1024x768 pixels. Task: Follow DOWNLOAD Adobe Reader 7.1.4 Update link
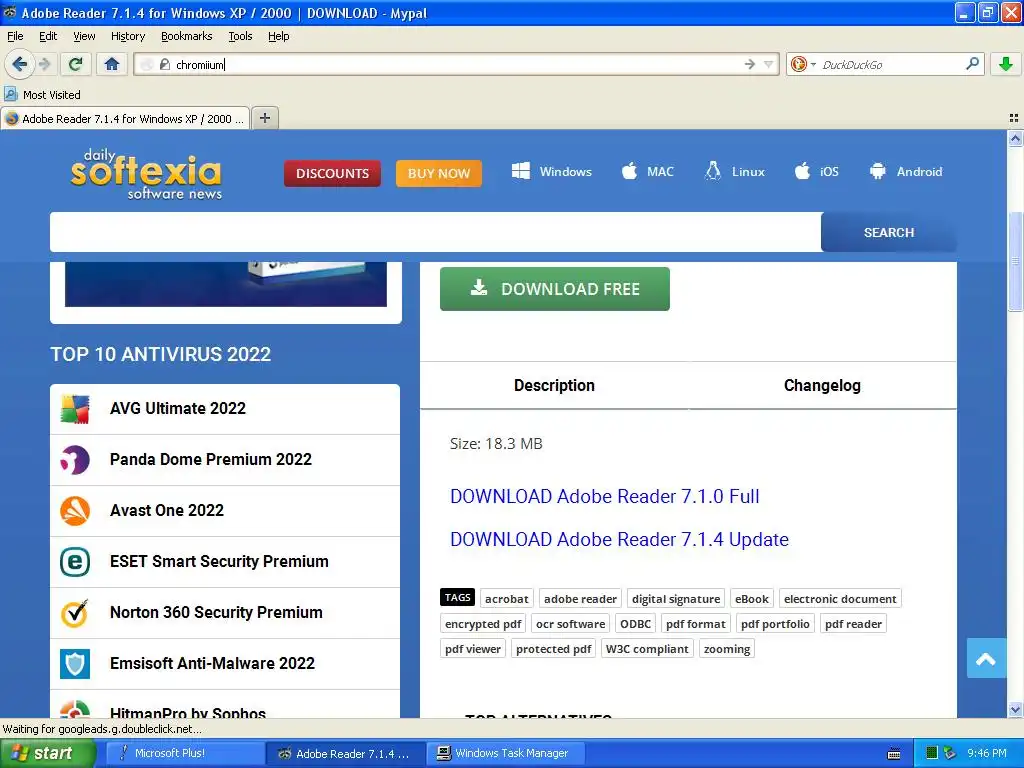click(619, 539)
